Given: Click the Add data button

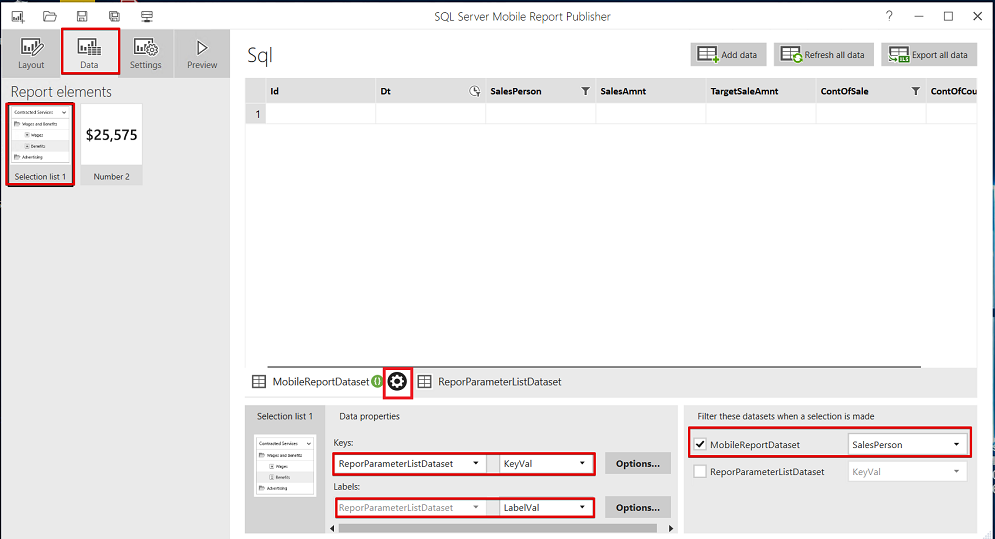Looking at the screenshot, I should coord(728,55).
